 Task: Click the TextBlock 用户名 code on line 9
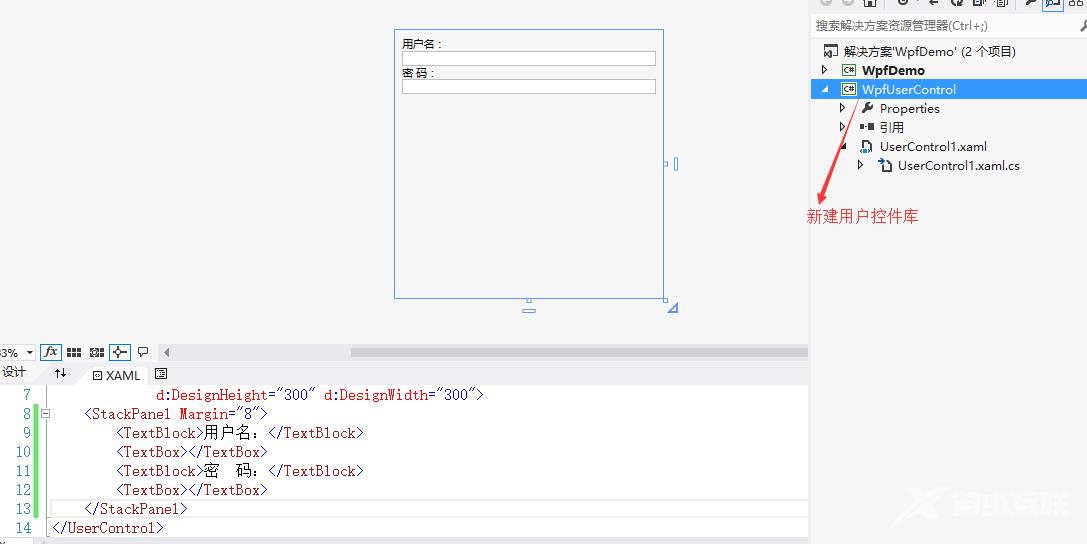point(240,433)
